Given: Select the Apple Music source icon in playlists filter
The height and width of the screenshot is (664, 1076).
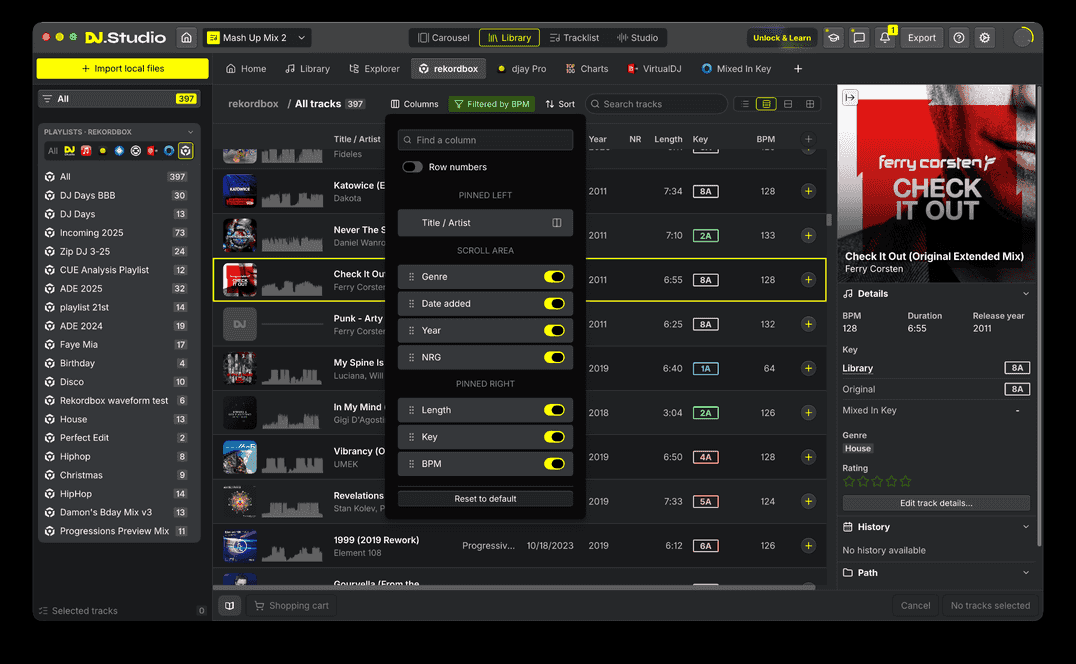Looking at the screenshot, I should (x=86, y=150).
